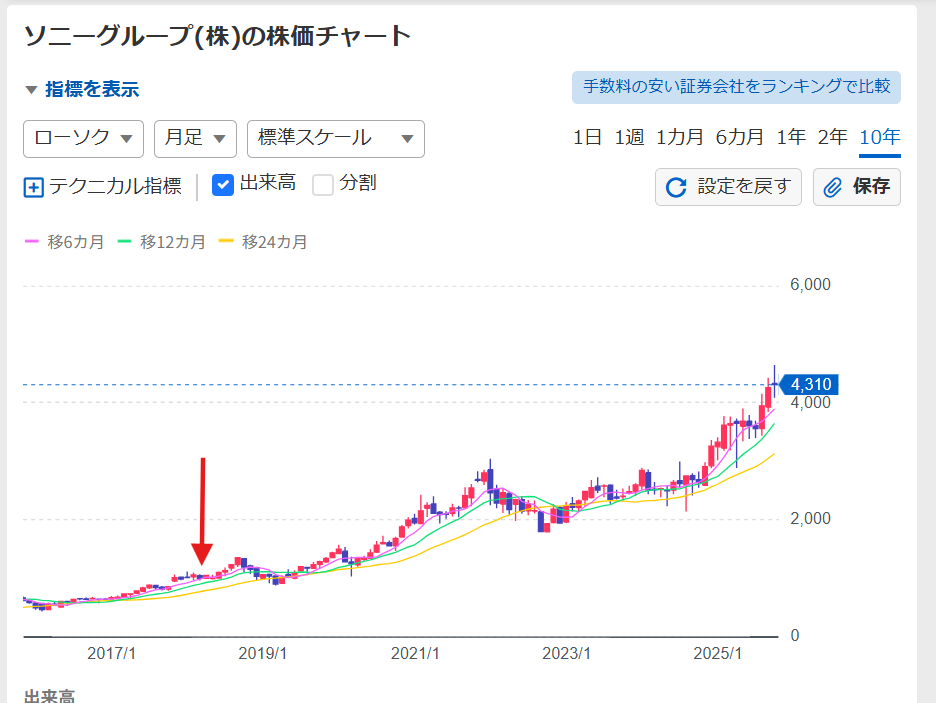Click the paperclip icon in 保存
The width and height of the screenshot is (936, 703).
tap(833, 187)
